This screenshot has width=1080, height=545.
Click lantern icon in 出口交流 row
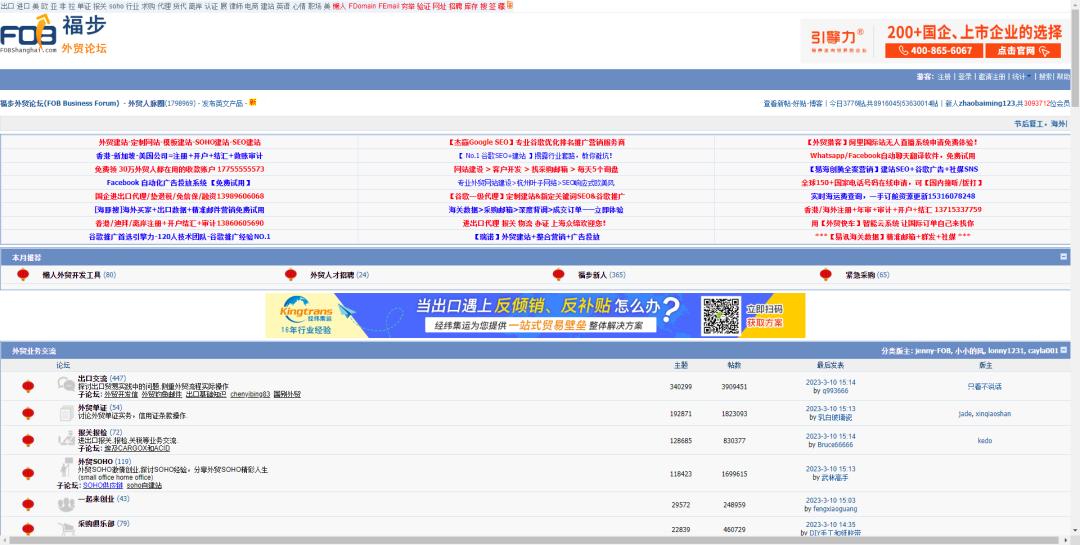28,387
